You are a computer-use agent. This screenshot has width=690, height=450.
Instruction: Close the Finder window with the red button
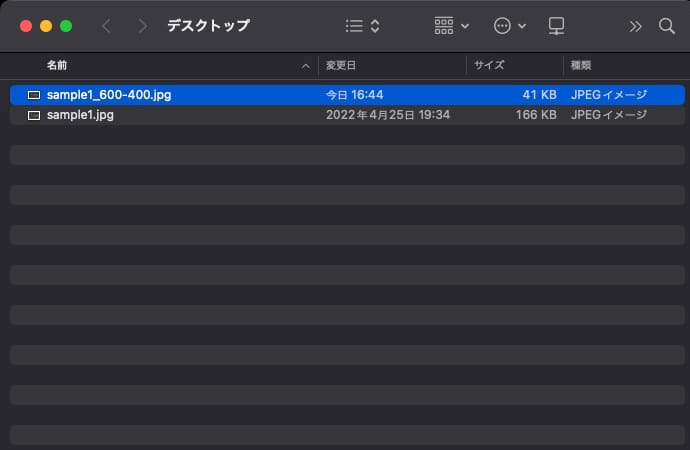pos(26,26)
